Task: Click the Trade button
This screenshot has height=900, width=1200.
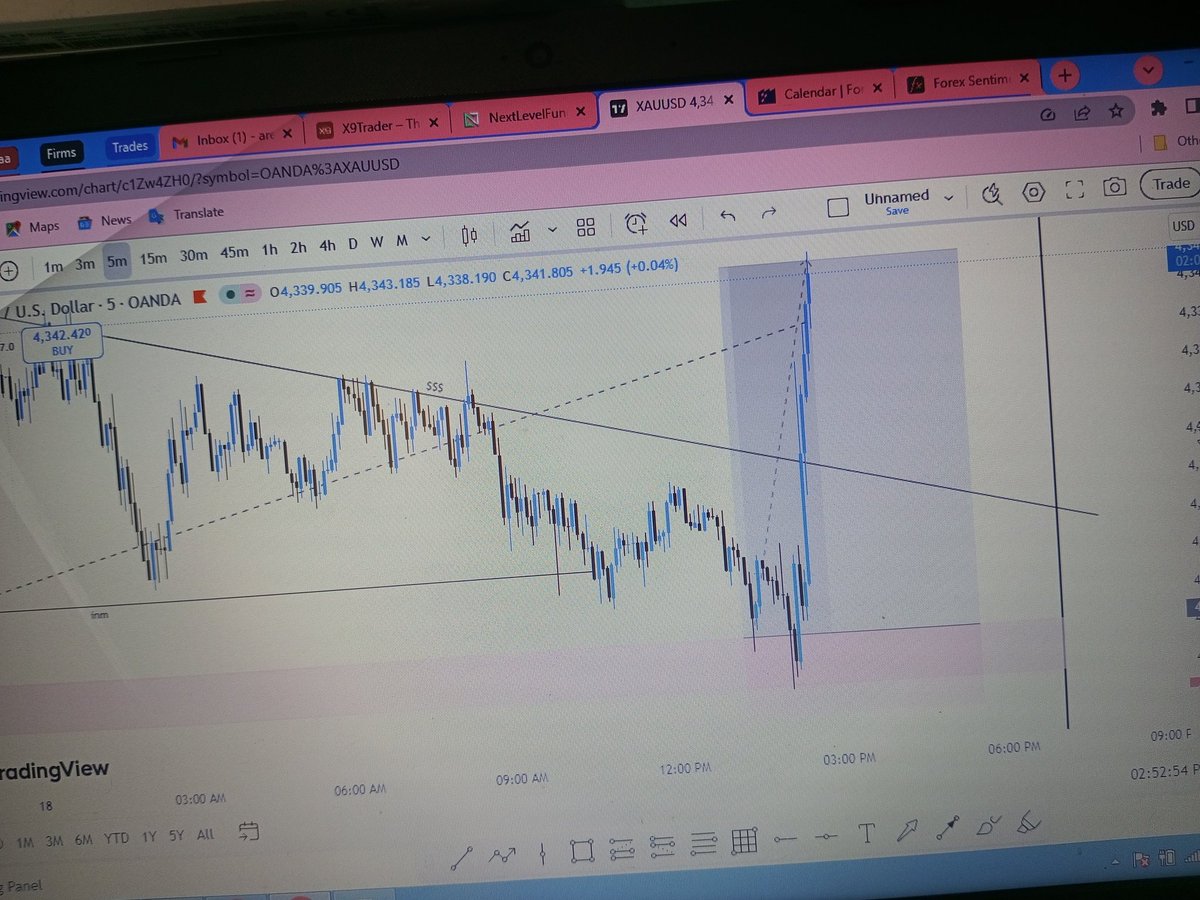Action: tap(1171, 184)
